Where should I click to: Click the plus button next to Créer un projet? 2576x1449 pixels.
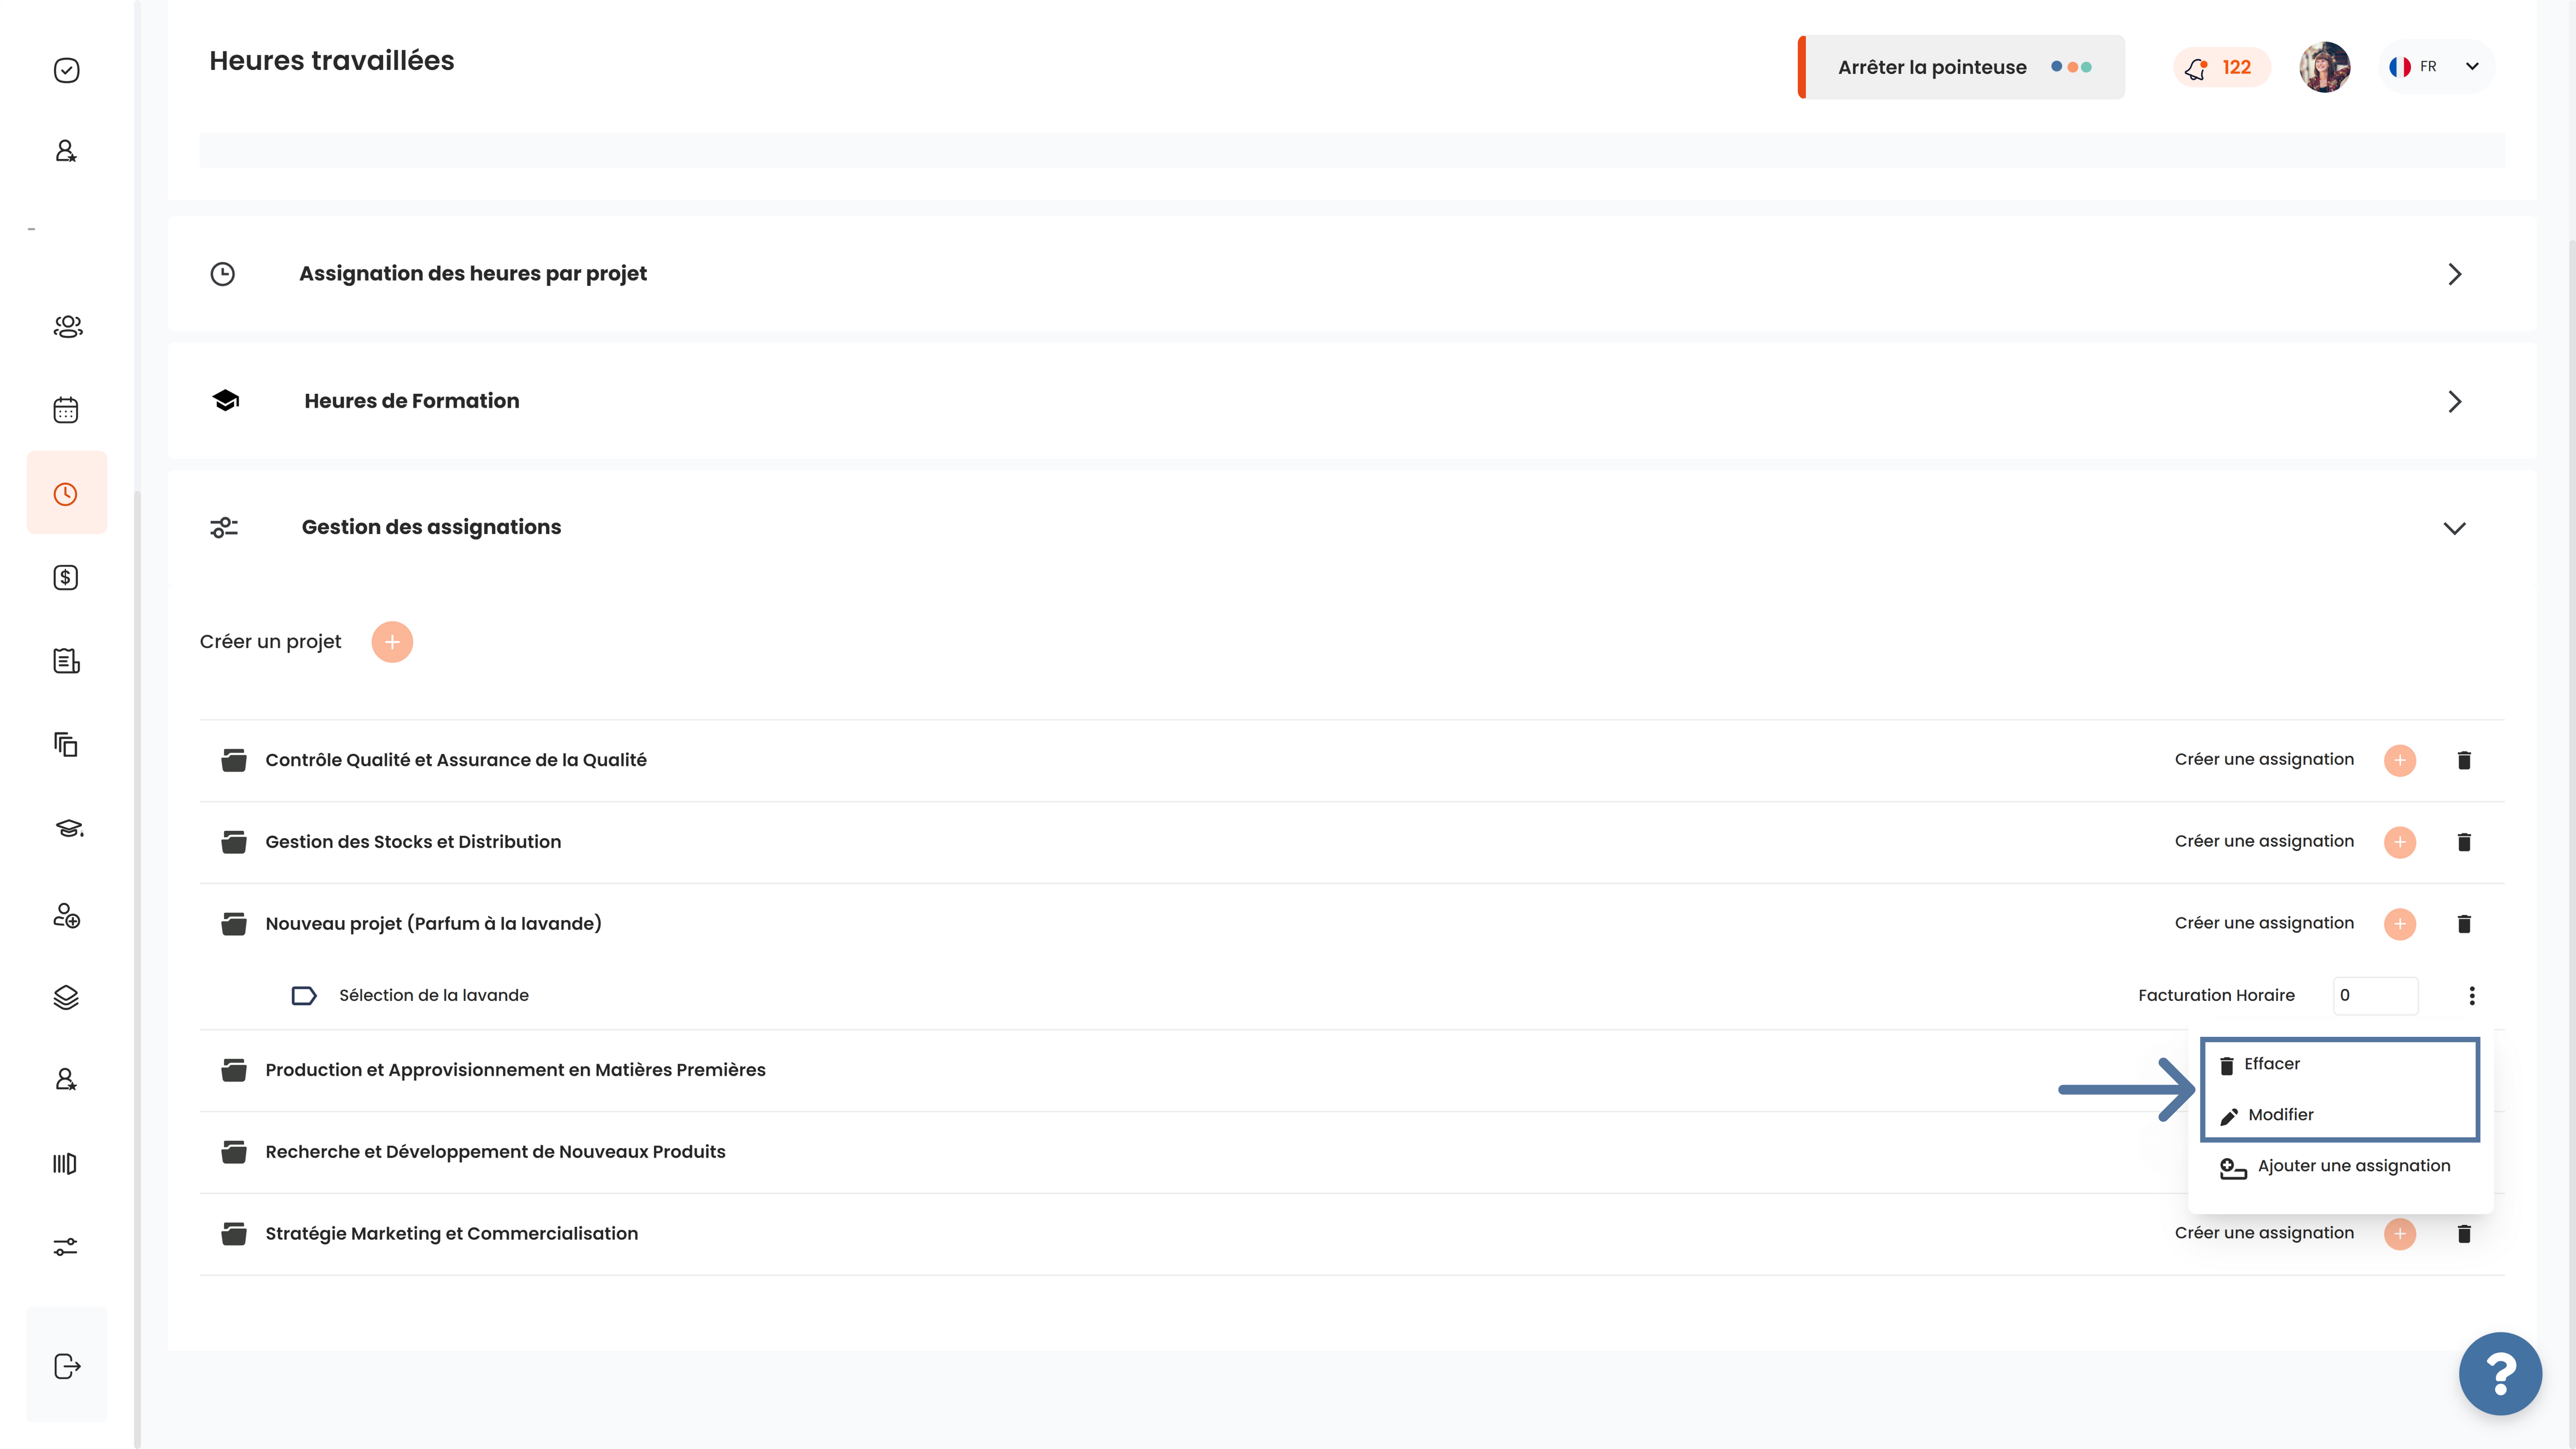[x=392, y=642]
